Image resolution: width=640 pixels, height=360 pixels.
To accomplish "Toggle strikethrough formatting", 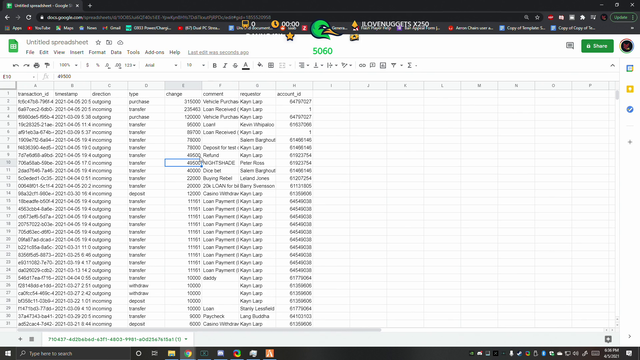I will coord(235,65).
